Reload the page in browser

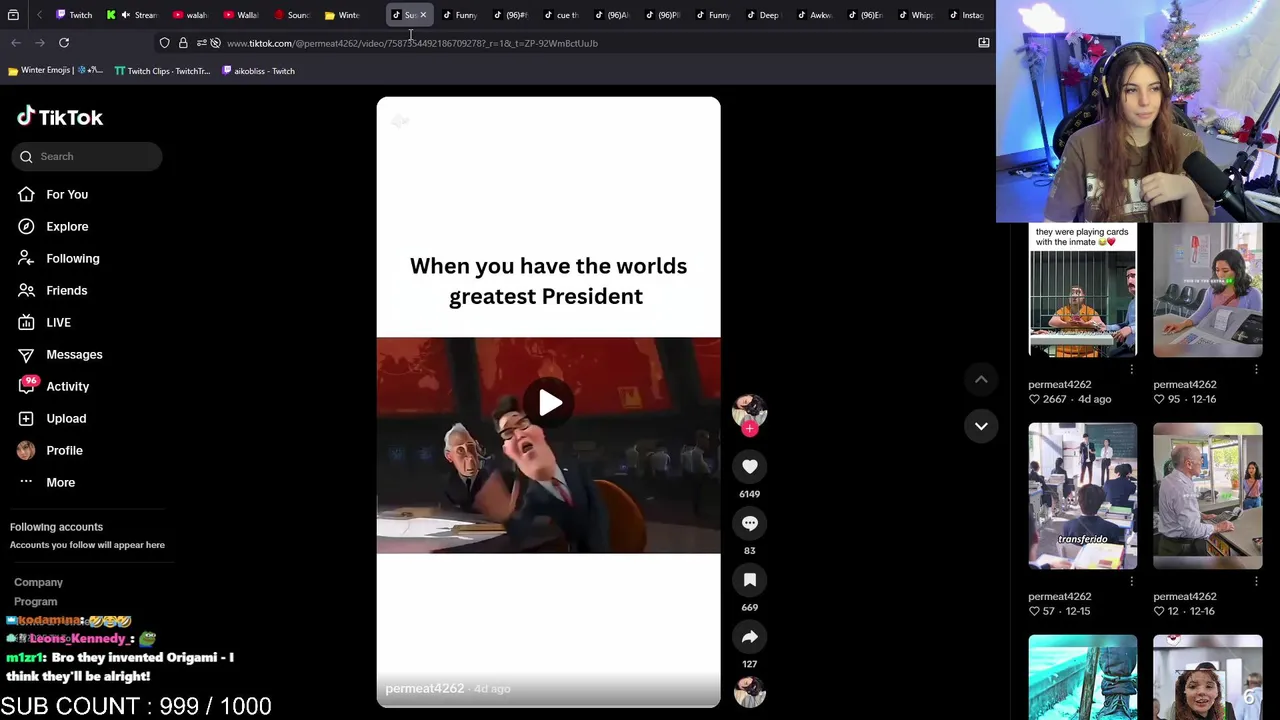[x=64, y=43]
